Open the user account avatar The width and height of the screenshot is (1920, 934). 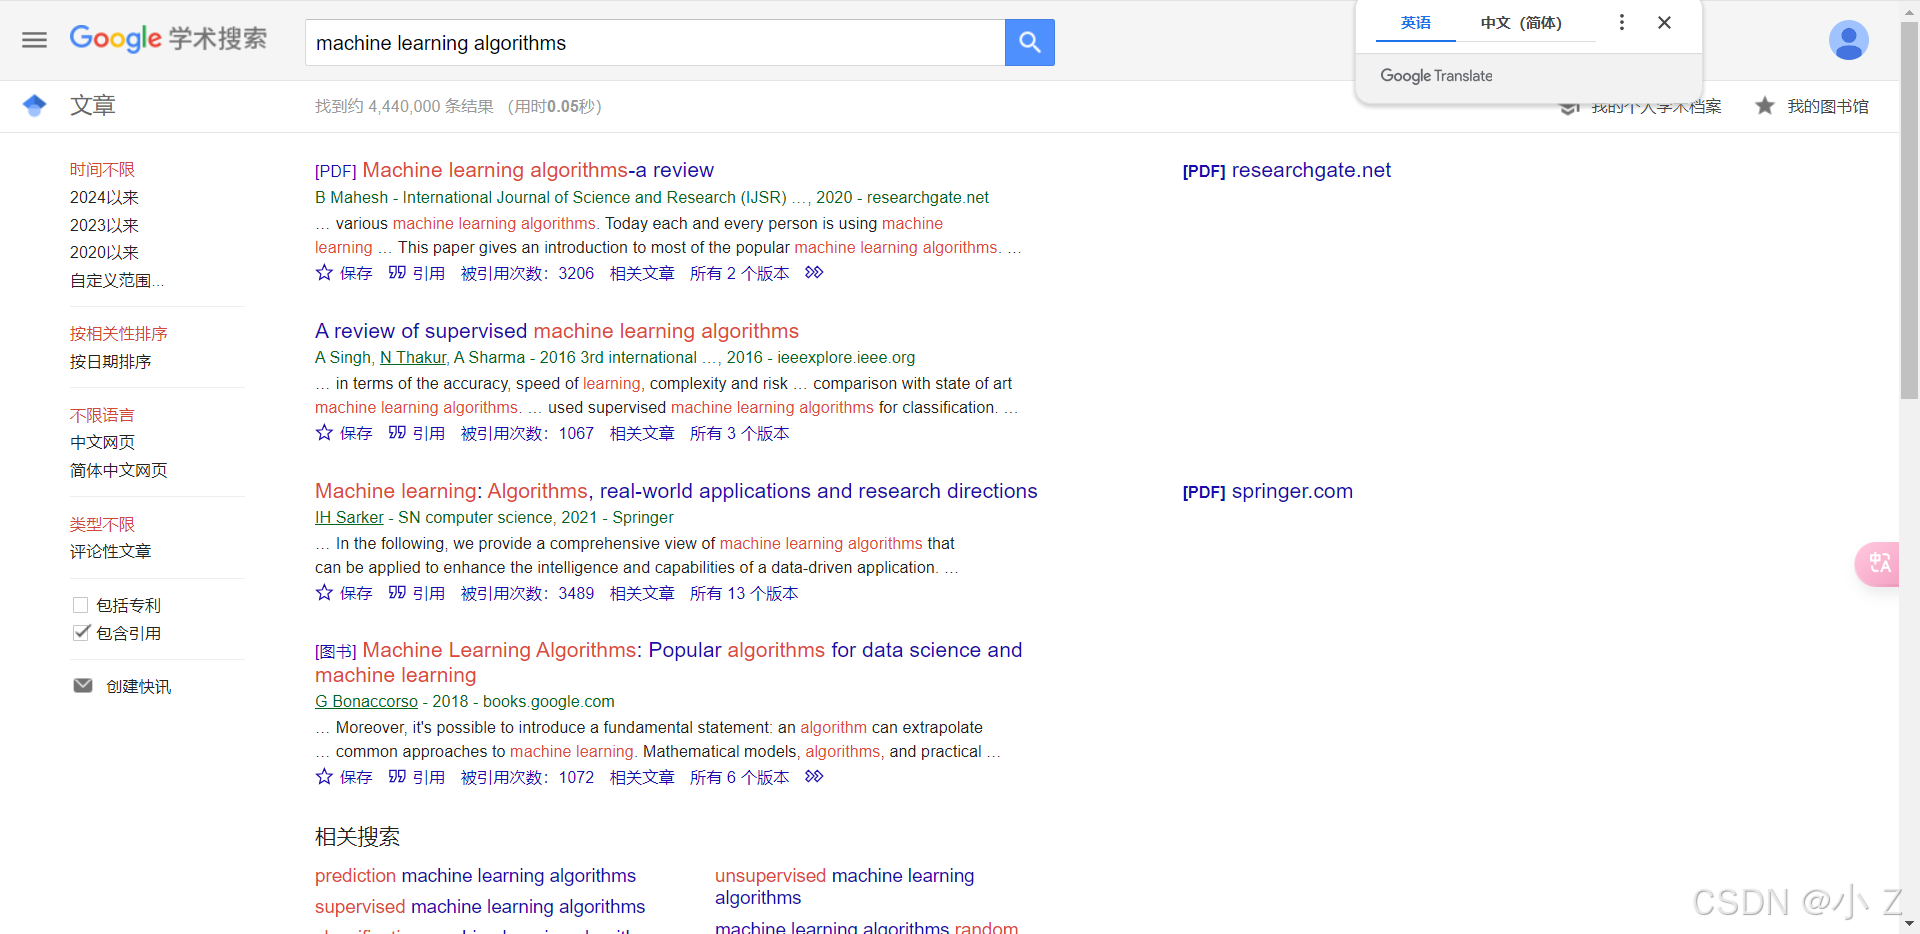pos(1848,40)
